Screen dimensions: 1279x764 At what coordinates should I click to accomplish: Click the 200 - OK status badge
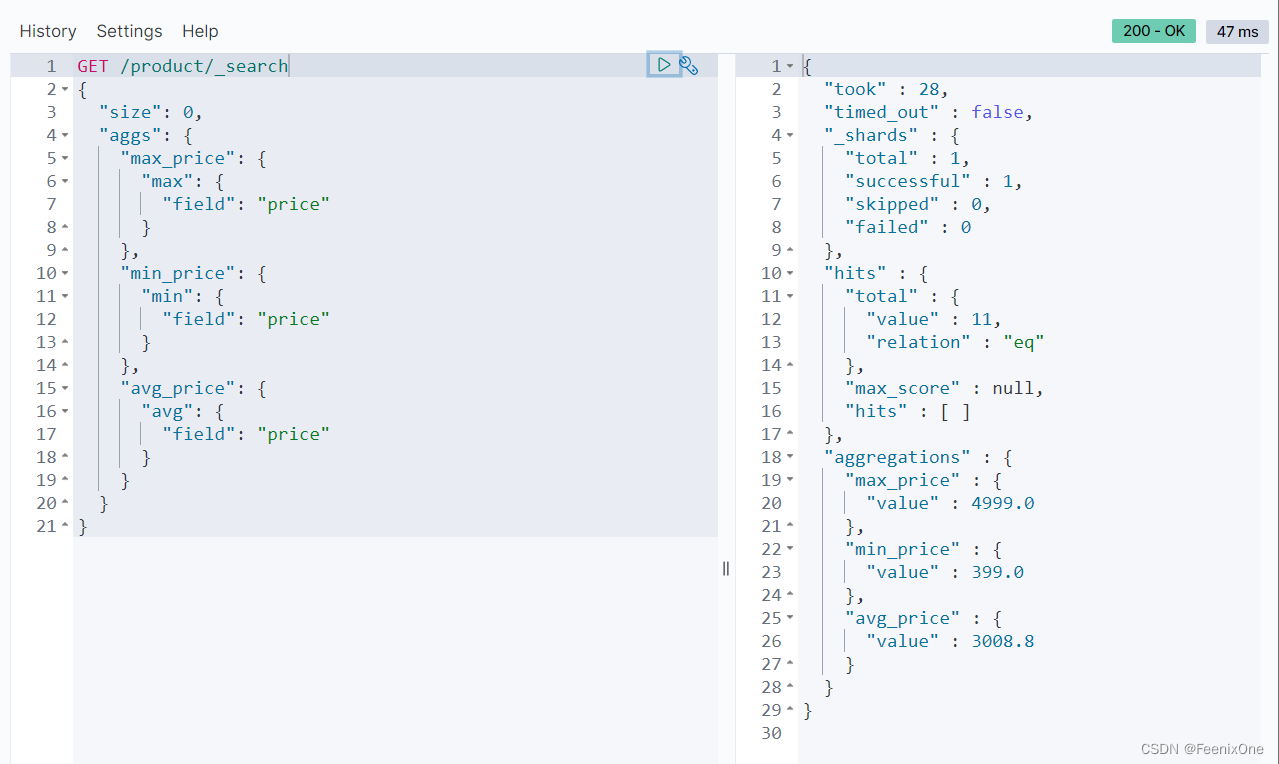1154,31
